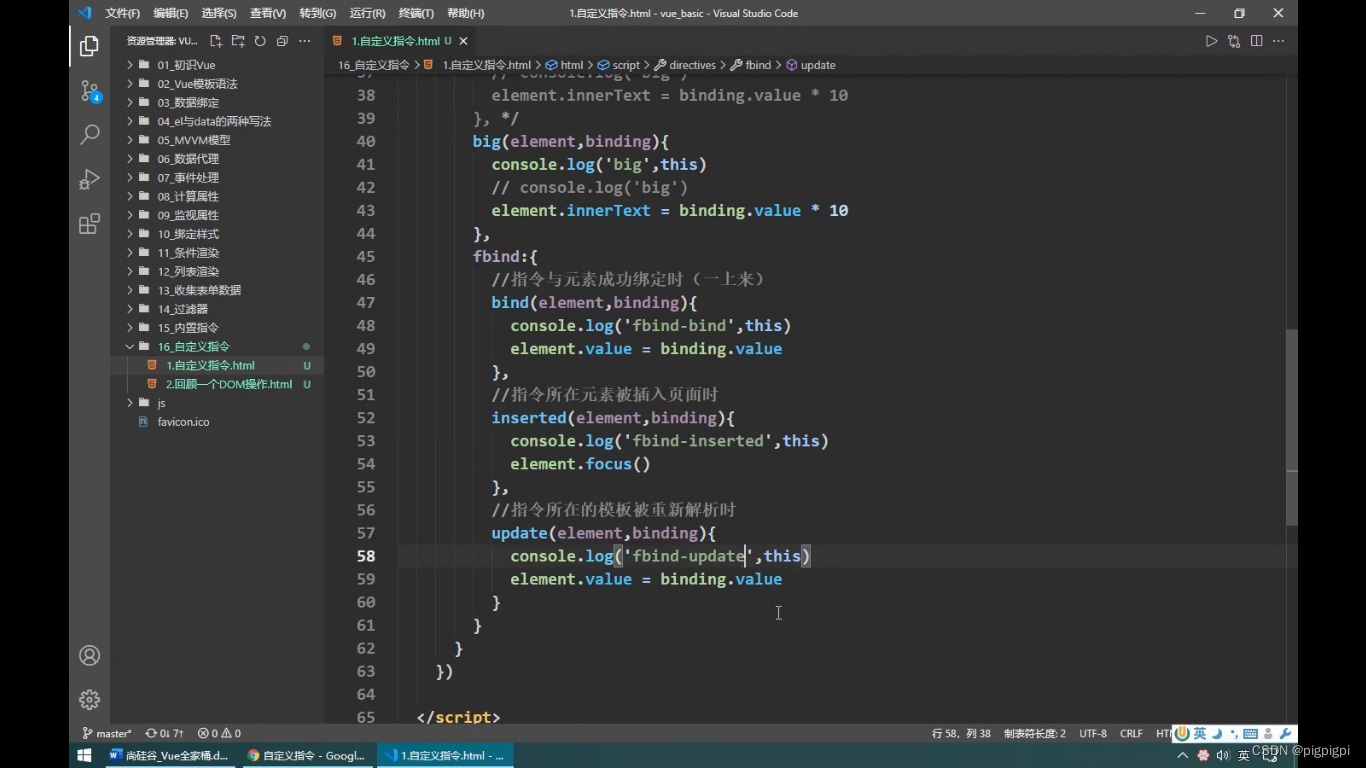Open editor more actions ellipsis
1366x768 pixels.
tap(1279, 41)
